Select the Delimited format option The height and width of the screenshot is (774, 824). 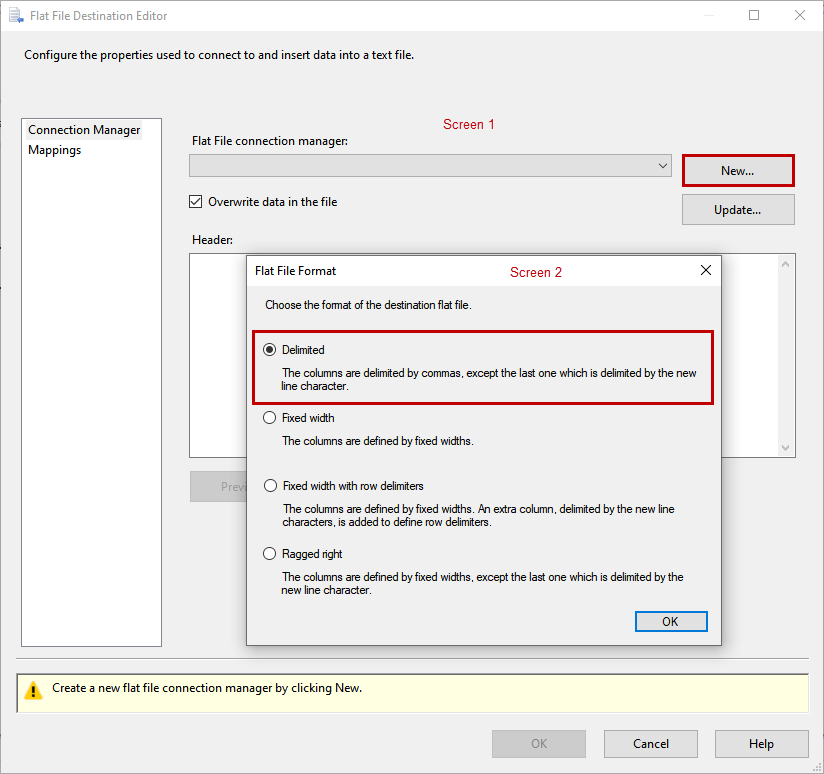click(x=269, y=349)
